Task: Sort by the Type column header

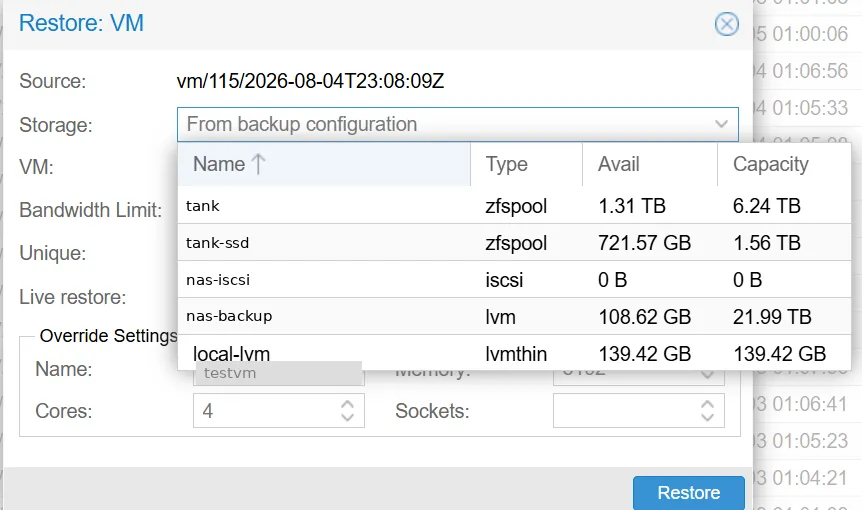Action: click(x=526, y=164)
